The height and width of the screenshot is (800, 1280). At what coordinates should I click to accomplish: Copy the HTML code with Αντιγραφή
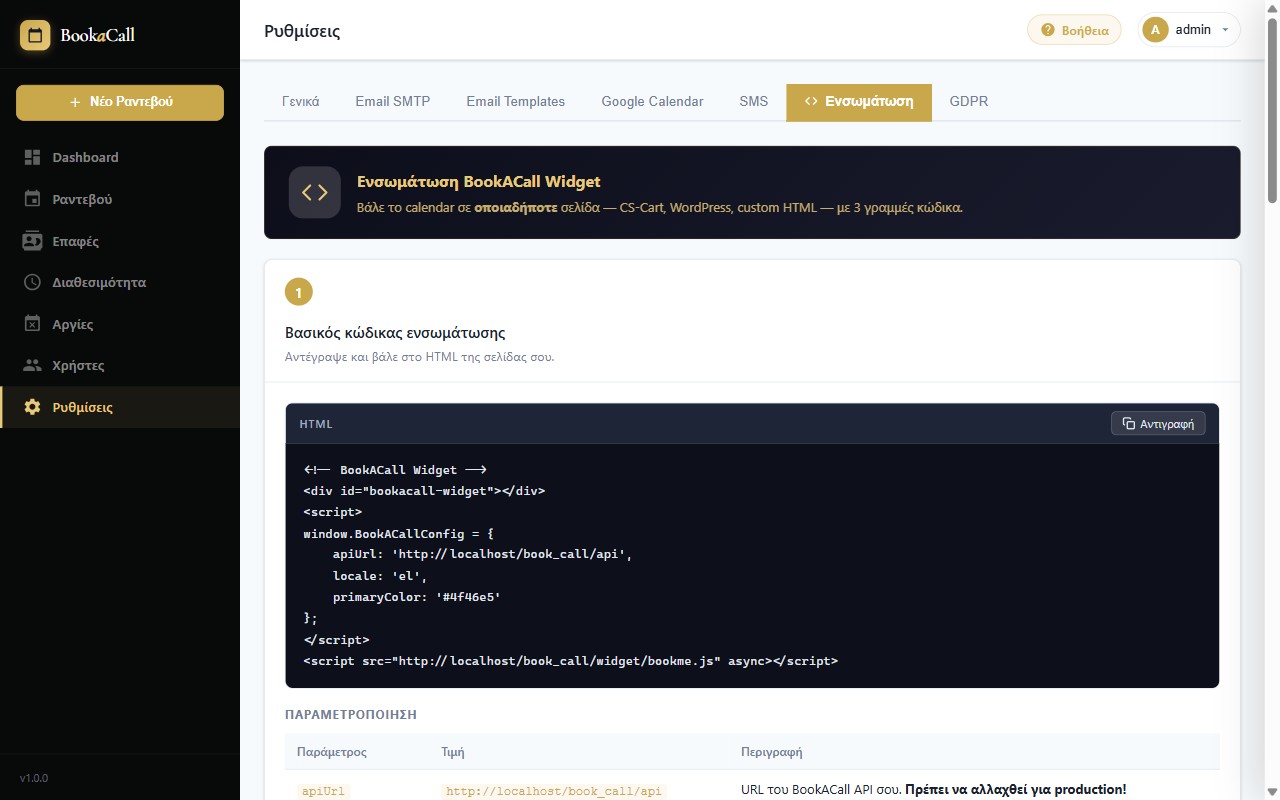tap(1158, 424)
